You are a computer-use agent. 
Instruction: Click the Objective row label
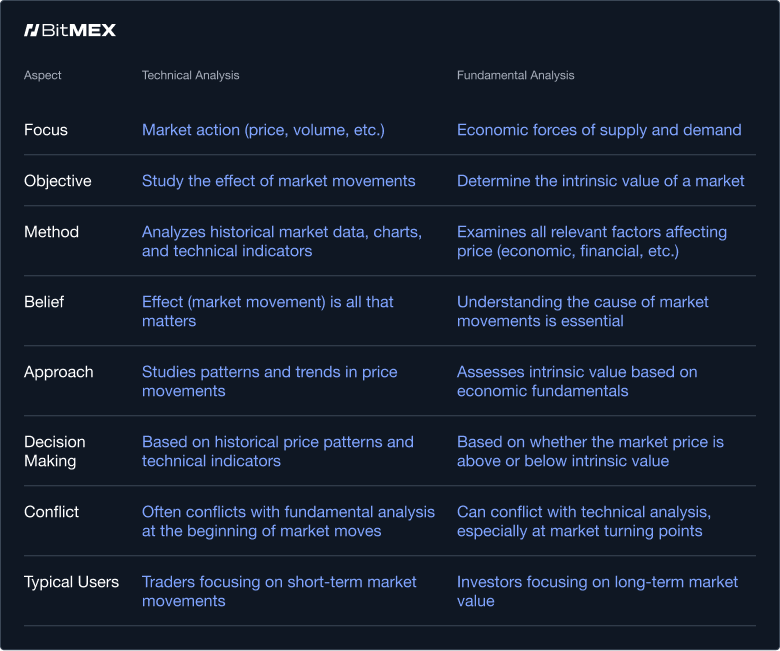[58, 181]
